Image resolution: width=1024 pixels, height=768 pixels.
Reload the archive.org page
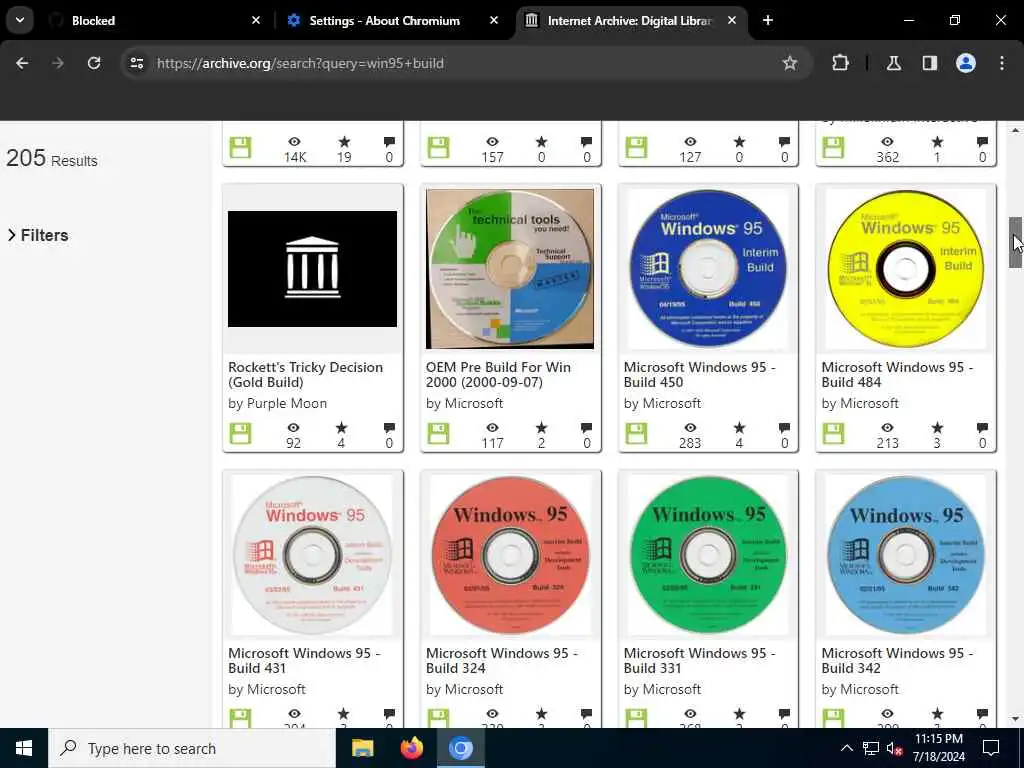94,63
